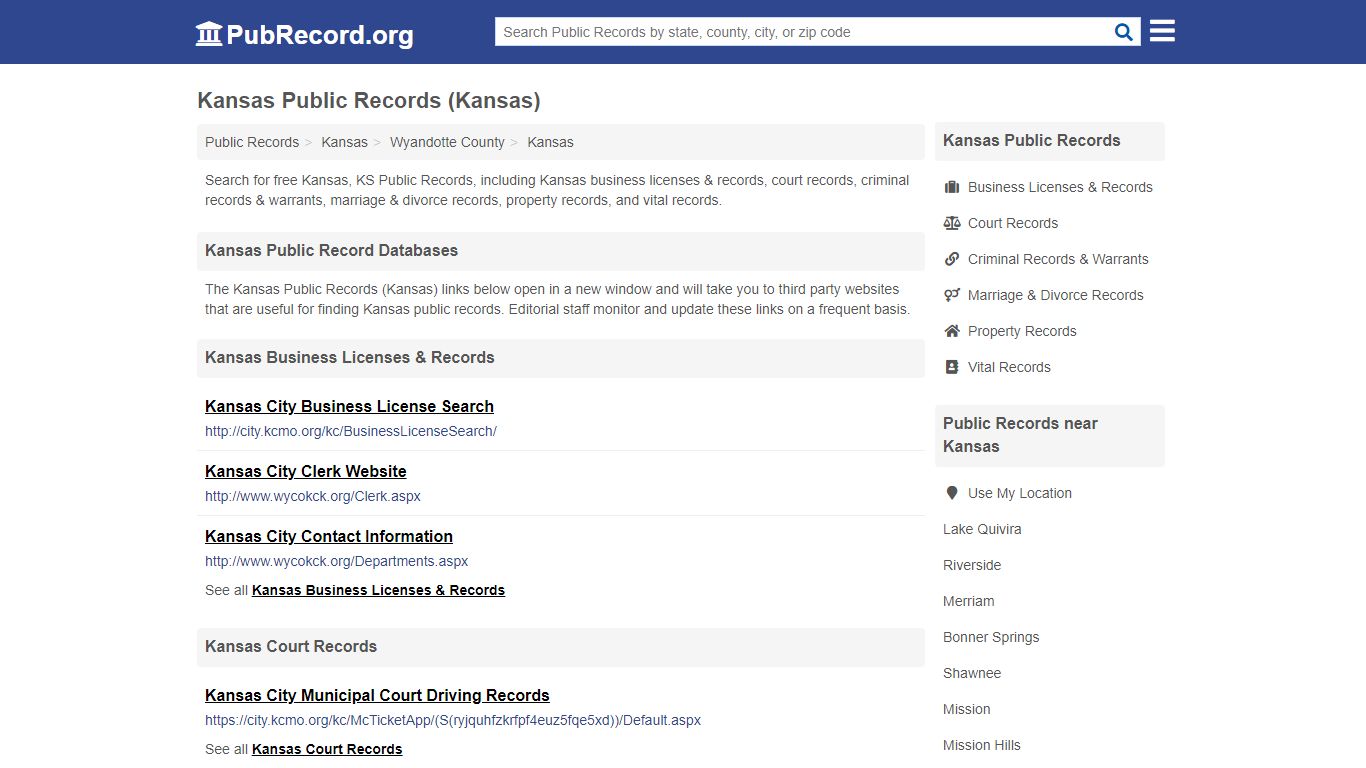Open Kansas City Contact Information link
1366x768 pixels.
(x=329, y=536)
